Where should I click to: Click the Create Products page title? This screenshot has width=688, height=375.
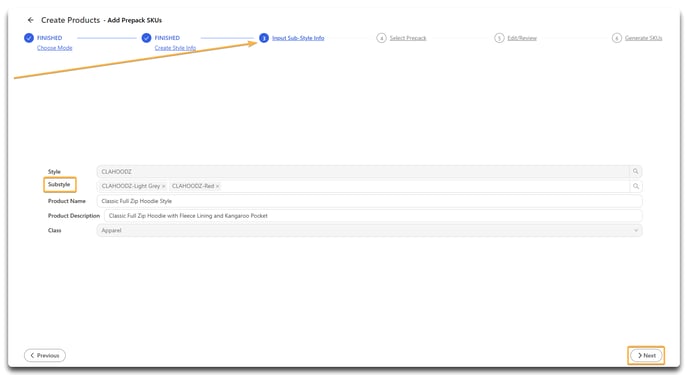[71, 20]
